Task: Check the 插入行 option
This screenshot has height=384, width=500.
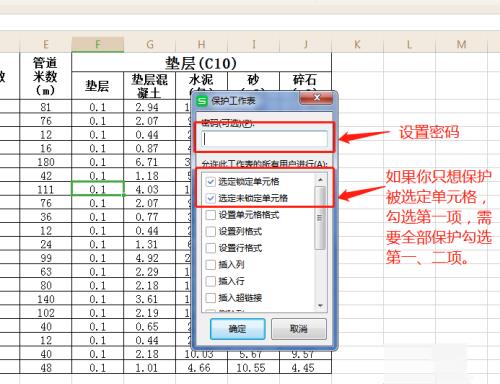Action: coord(211,281)
